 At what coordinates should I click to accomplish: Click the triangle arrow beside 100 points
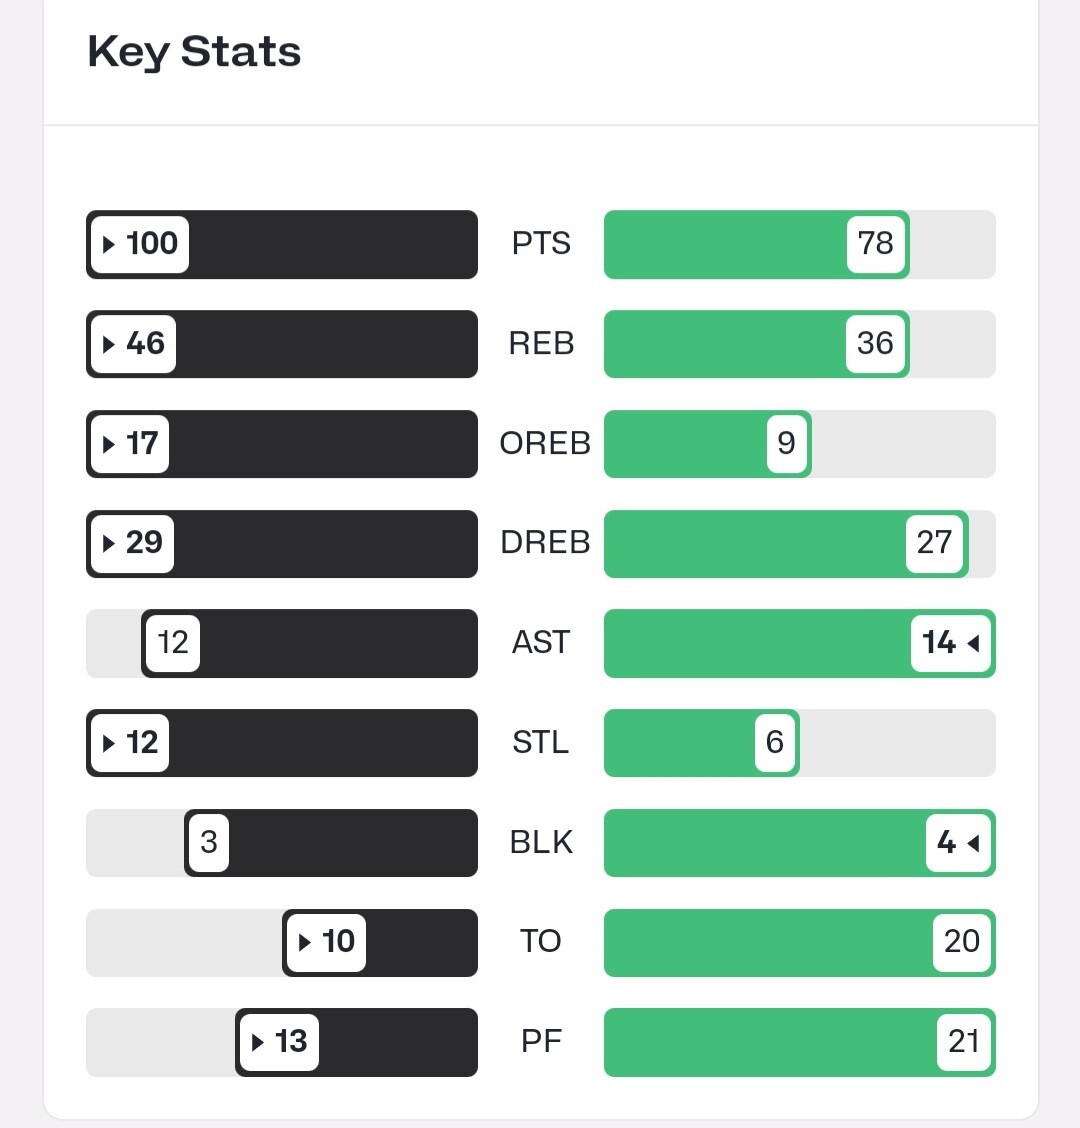[x=110, y=244]
